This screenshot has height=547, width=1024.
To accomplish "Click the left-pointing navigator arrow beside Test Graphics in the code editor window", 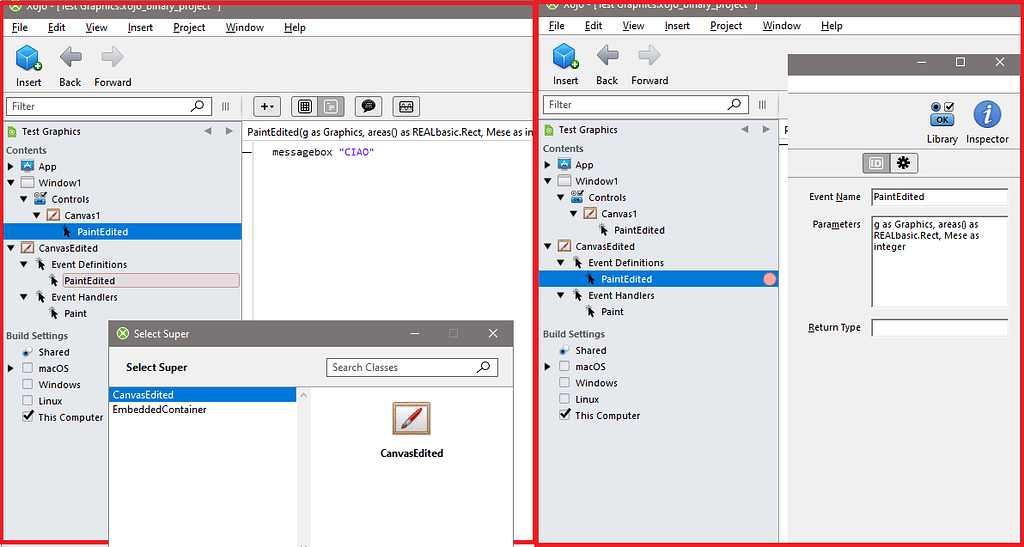I will [x=208, y=131].
